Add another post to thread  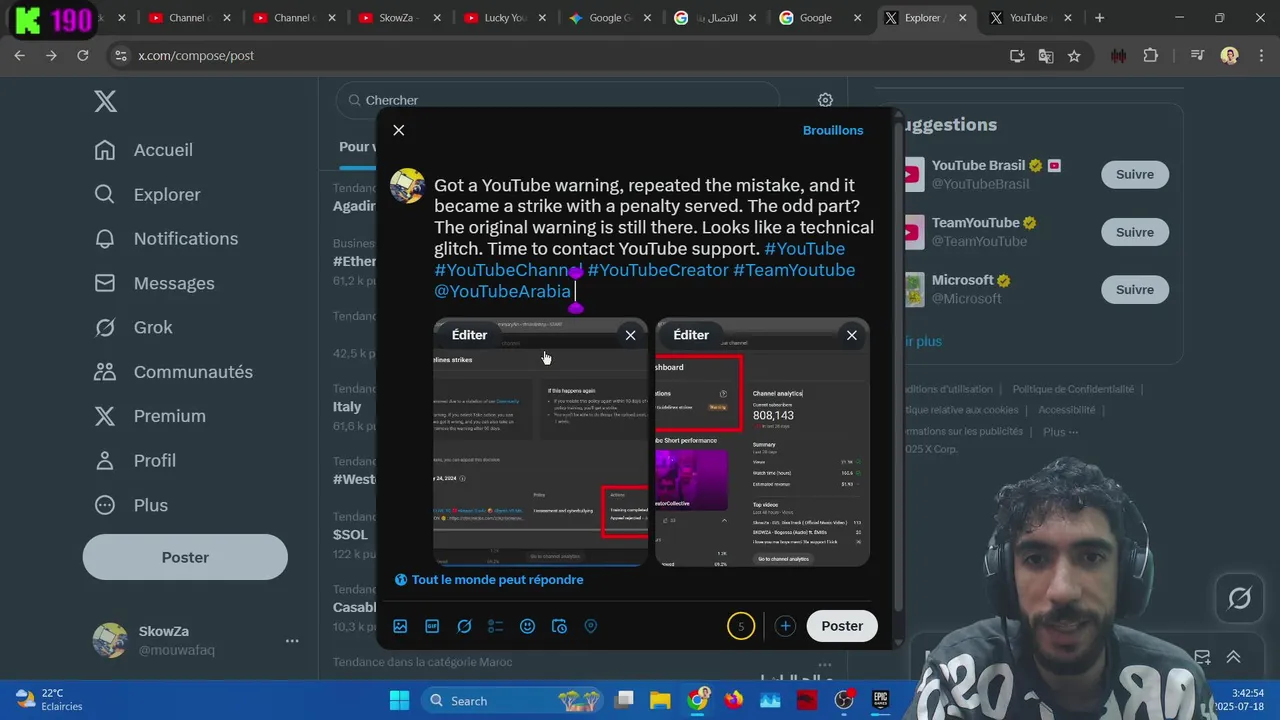point(785,626)
